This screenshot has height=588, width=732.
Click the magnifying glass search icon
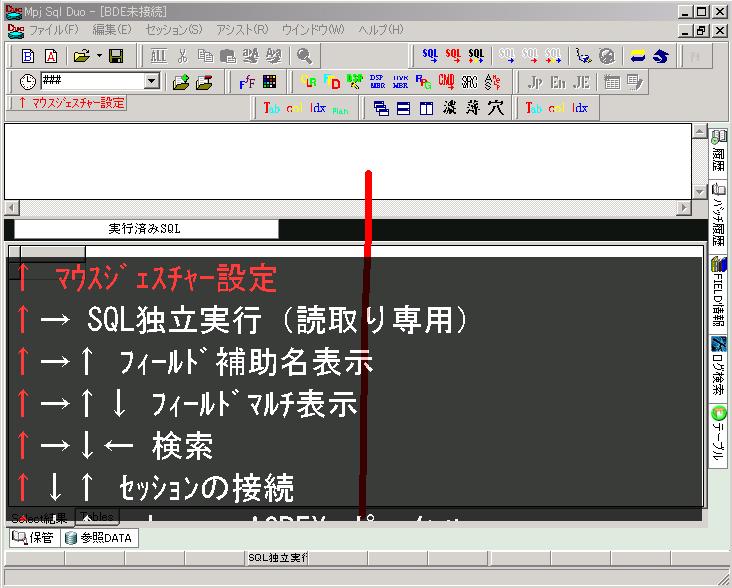304,56
